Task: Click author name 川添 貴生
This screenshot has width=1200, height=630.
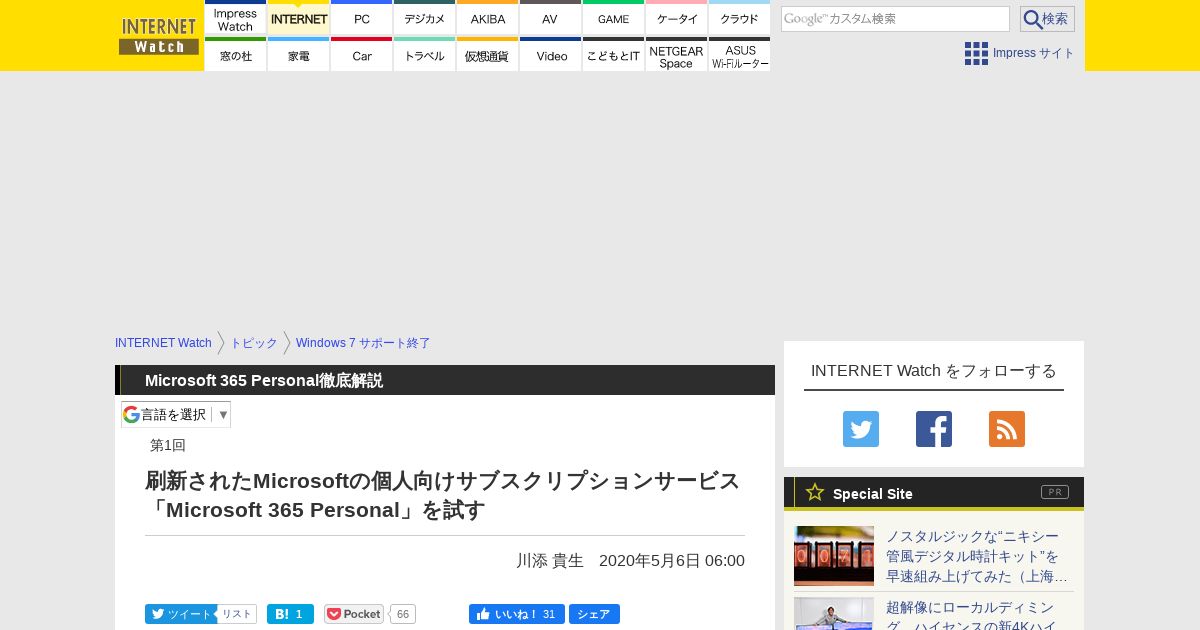Action: (550, 560)
